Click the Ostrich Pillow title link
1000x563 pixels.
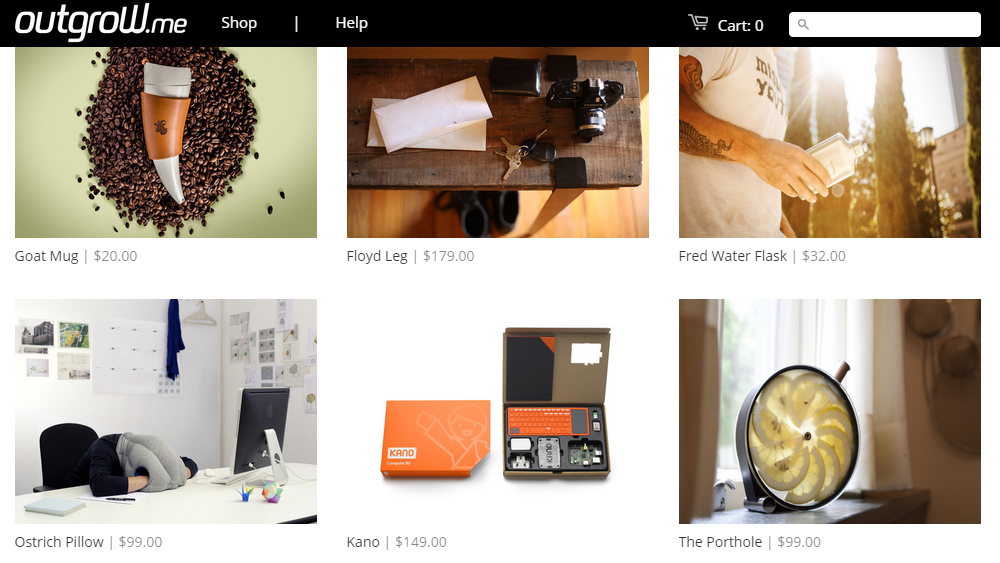(59, 542)
